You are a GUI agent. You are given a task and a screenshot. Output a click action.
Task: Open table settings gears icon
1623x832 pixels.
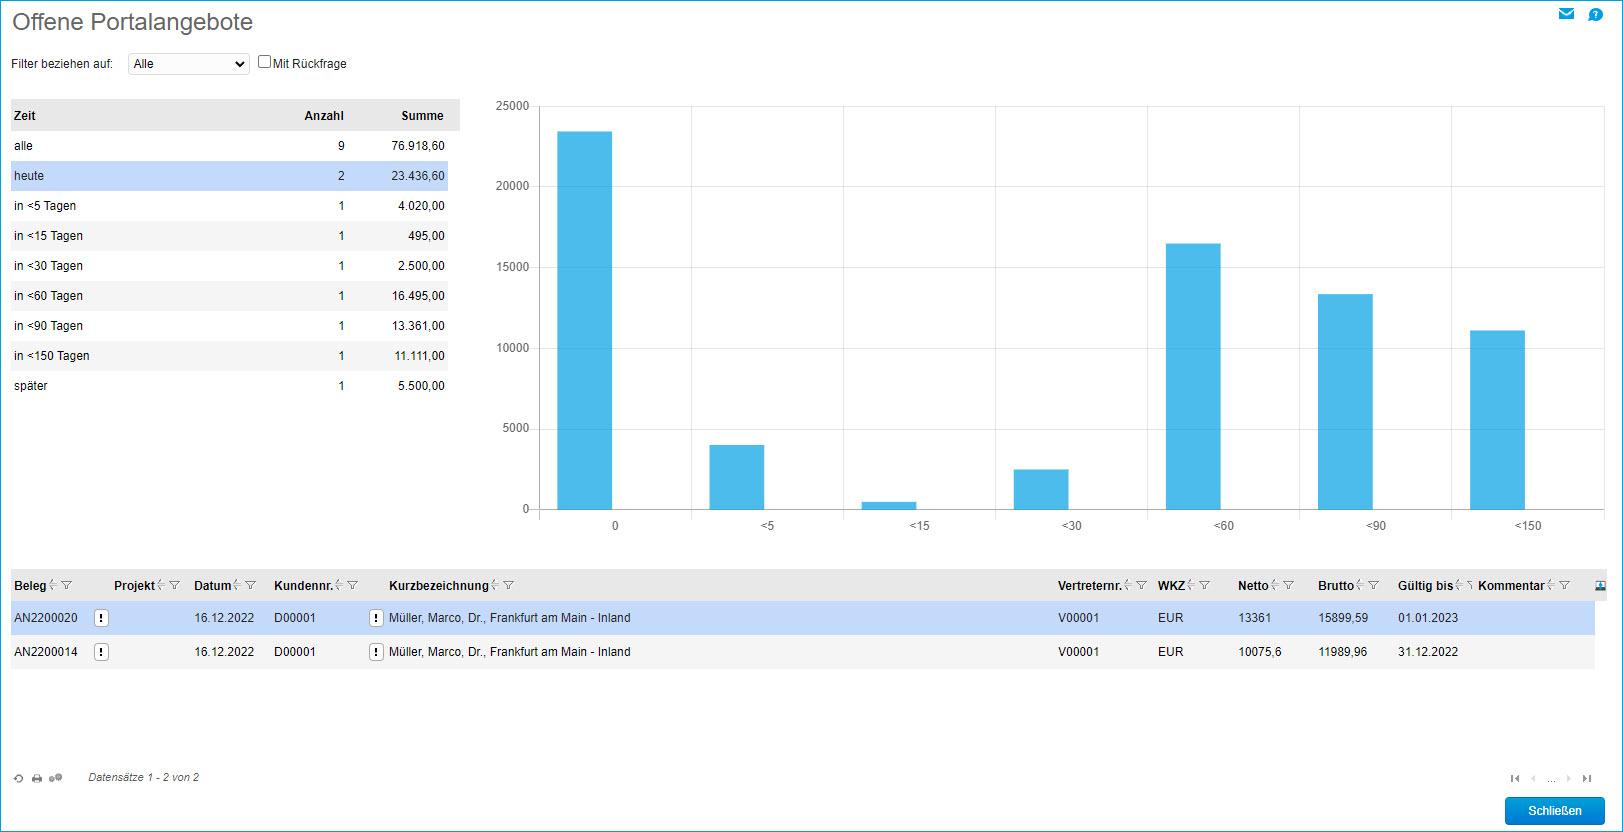tap(56, 778)
